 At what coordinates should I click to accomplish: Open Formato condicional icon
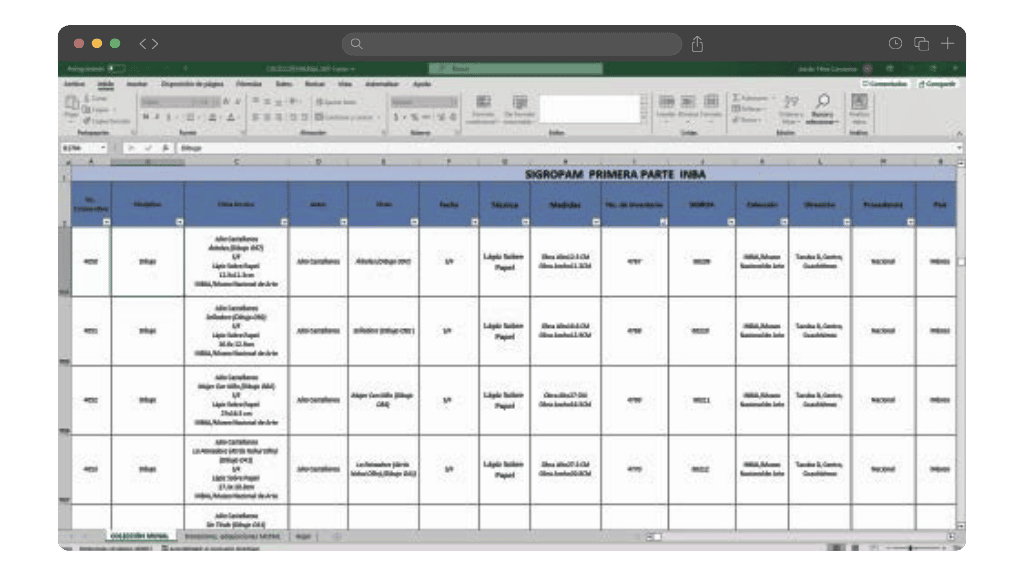[483, 103]
